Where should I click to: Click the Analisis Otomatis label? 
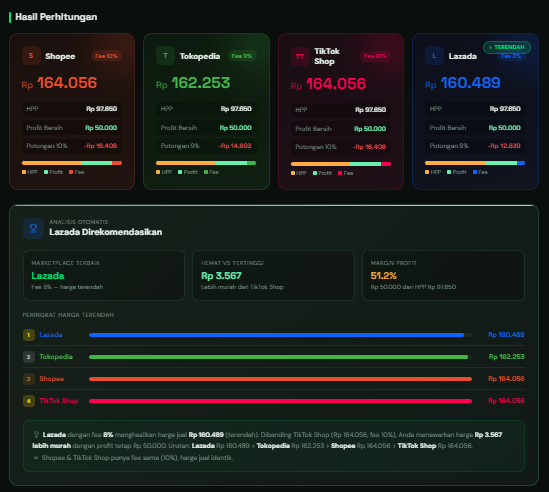point(78,222)
